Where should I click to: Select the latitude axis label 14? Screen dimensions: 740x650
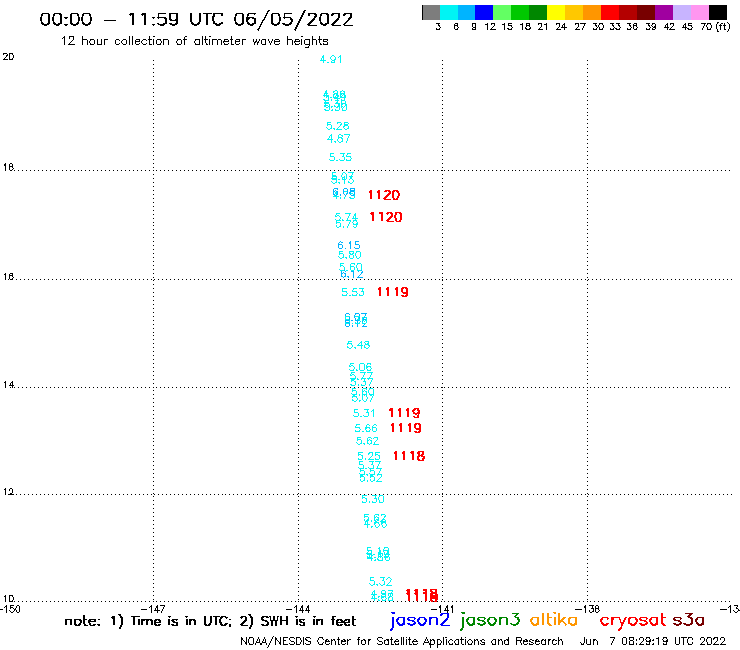point(8,385)
